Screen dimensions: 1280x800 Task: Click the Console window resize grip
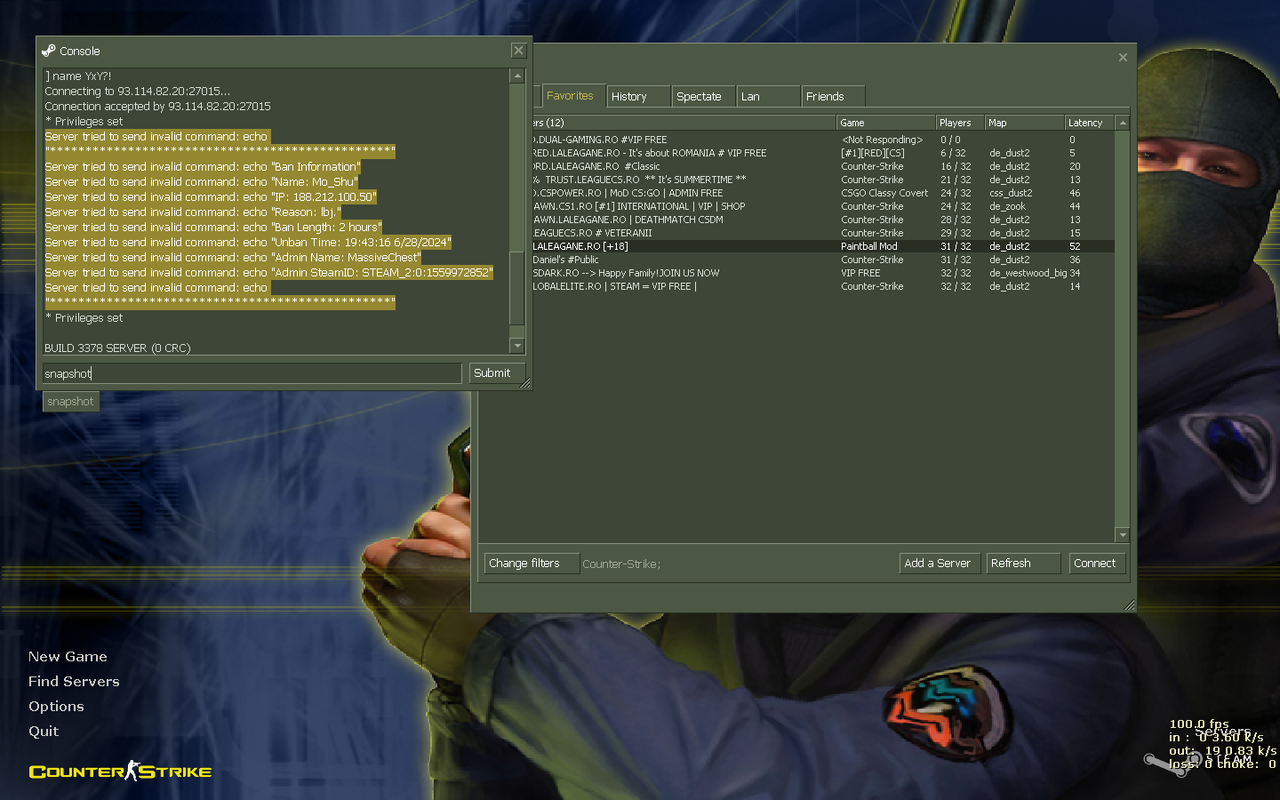[x=525, y=383]
